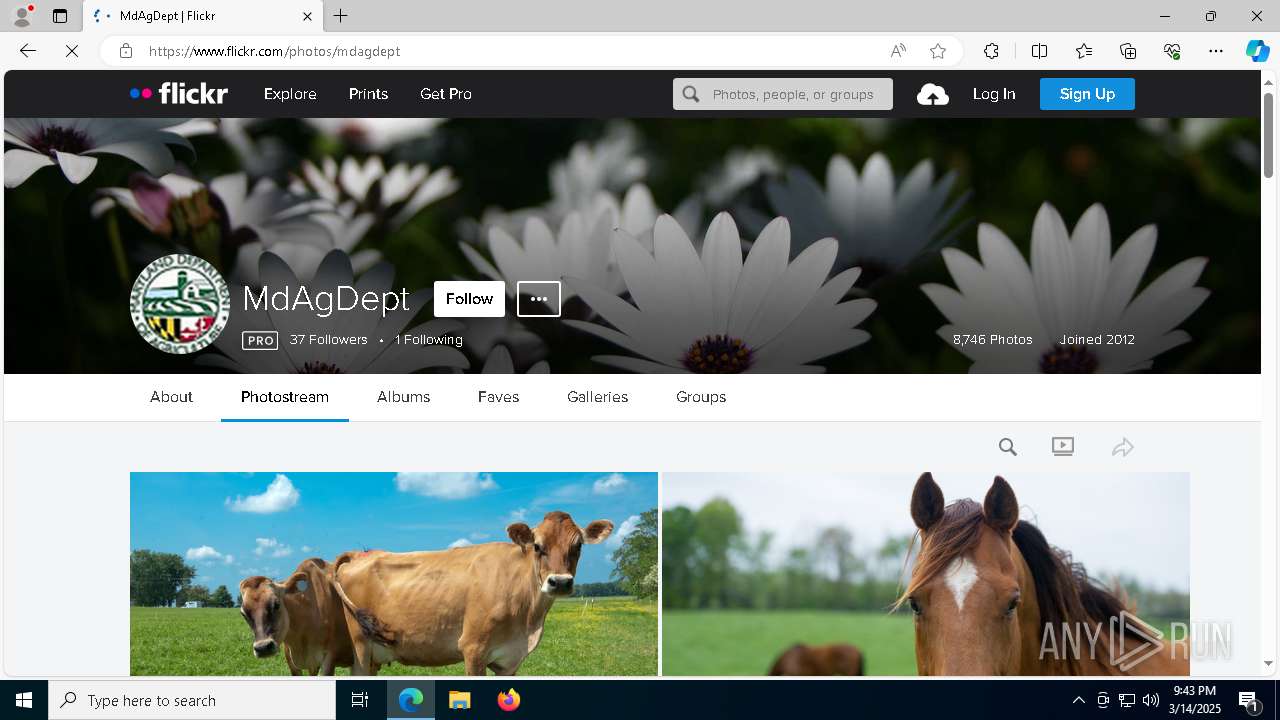Open the volume control tray icon
This screenshot has width=1280, height=720.
[1151, 700]
